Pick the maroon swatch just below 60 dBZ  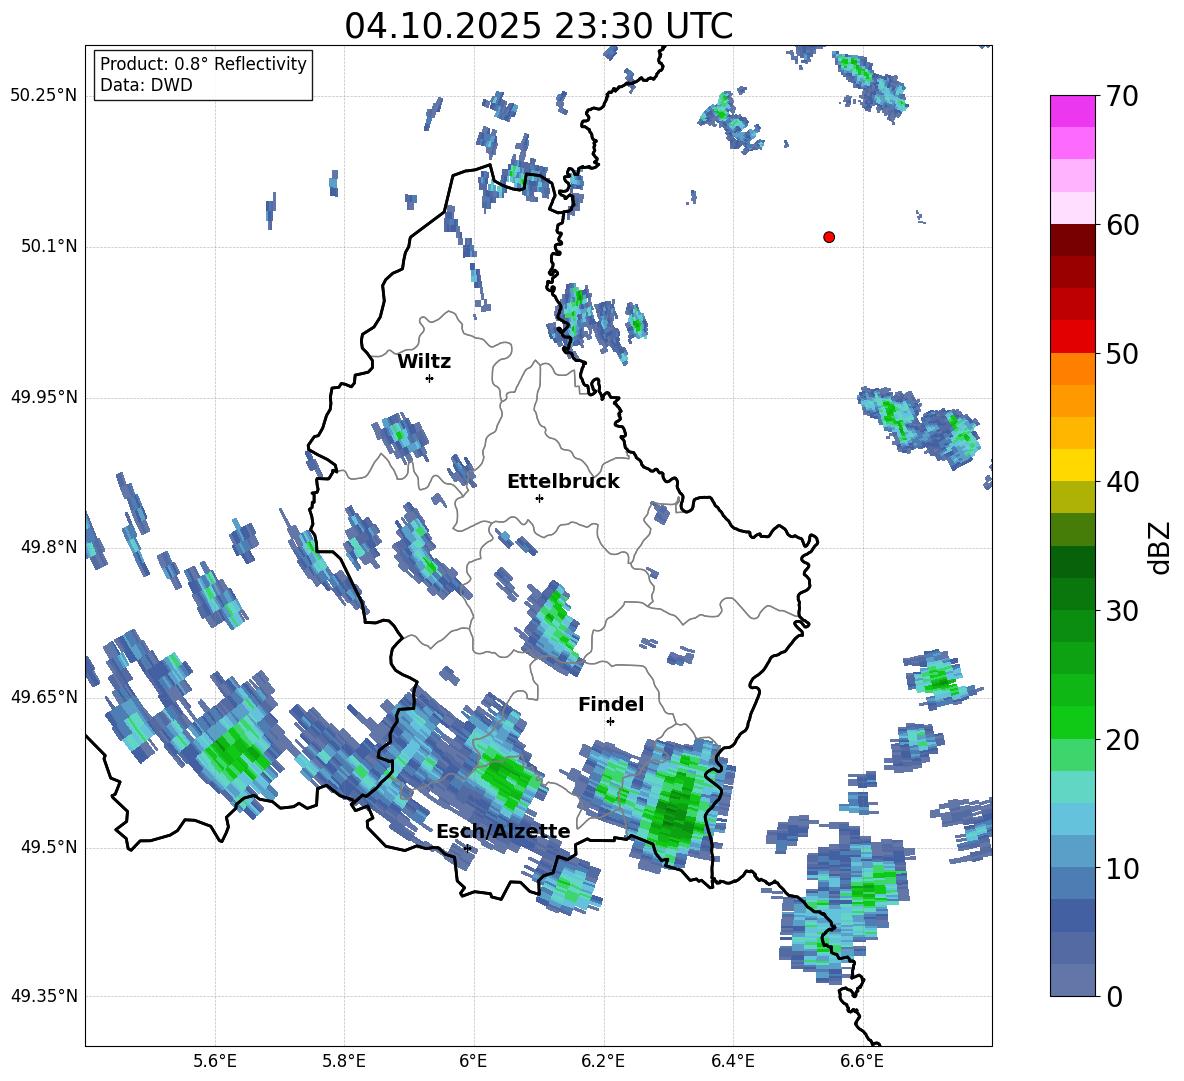pyautogui.click(x=1073, y=240)
